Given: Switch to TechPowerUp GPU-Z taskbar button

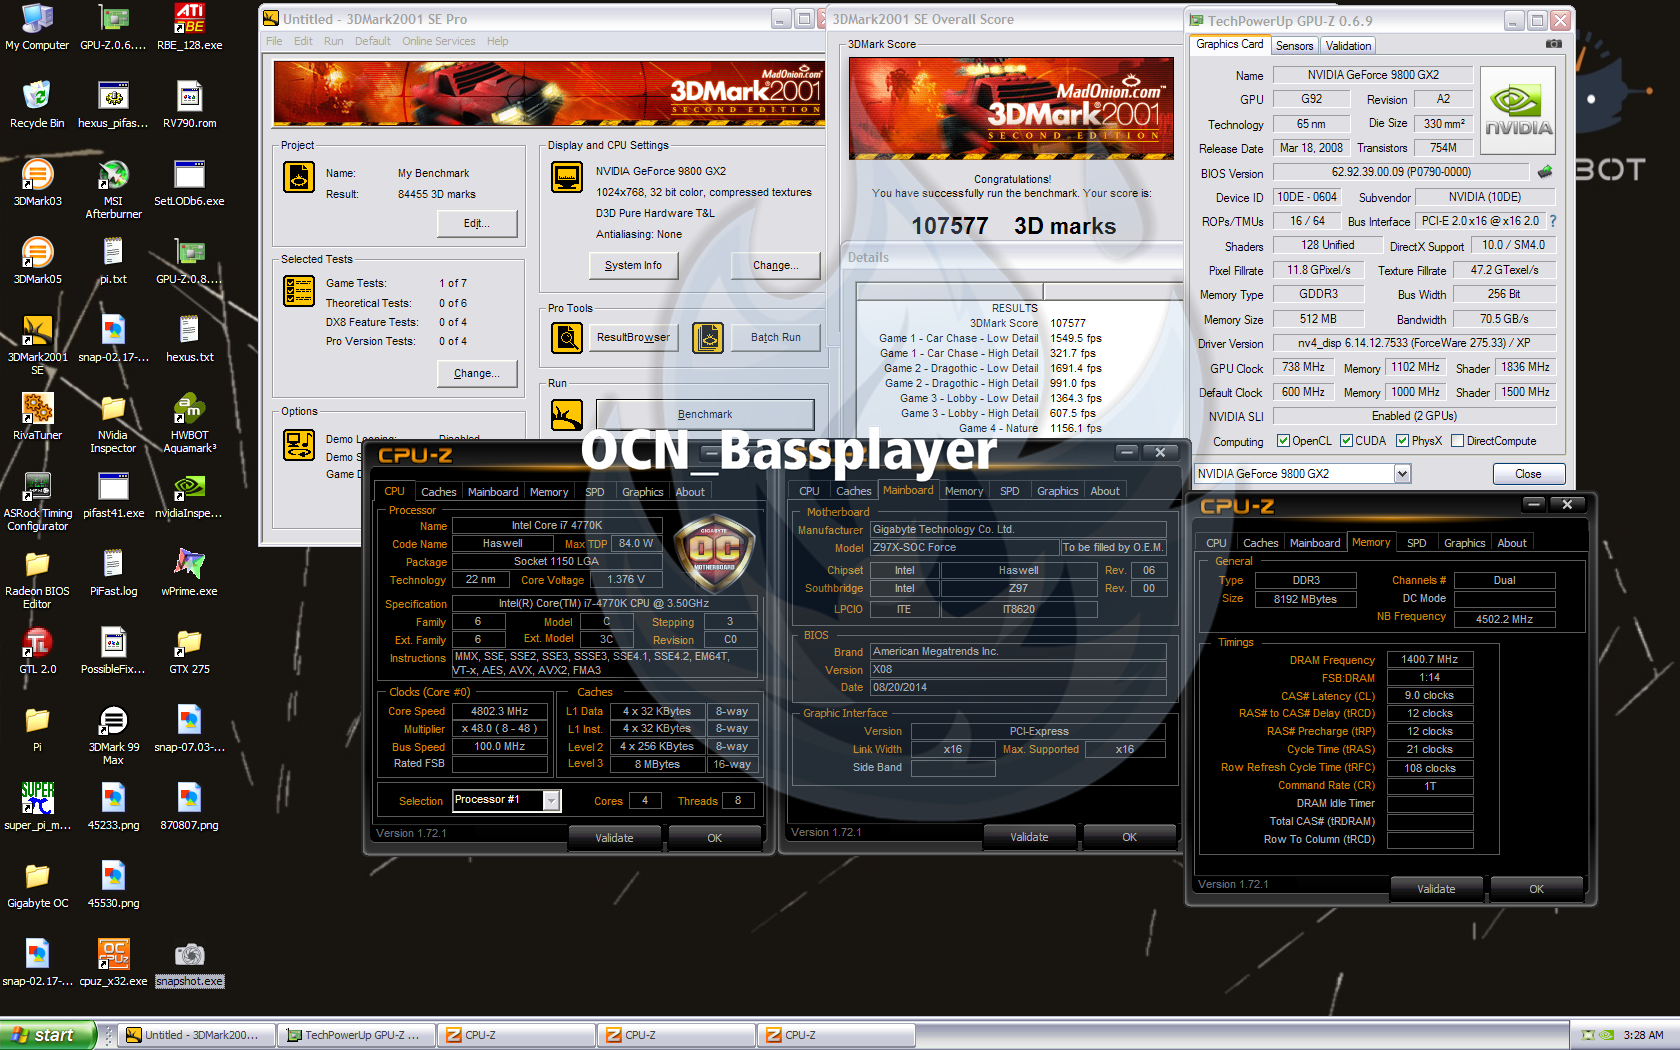Looking at the screenshot, I should [357, 1035].
